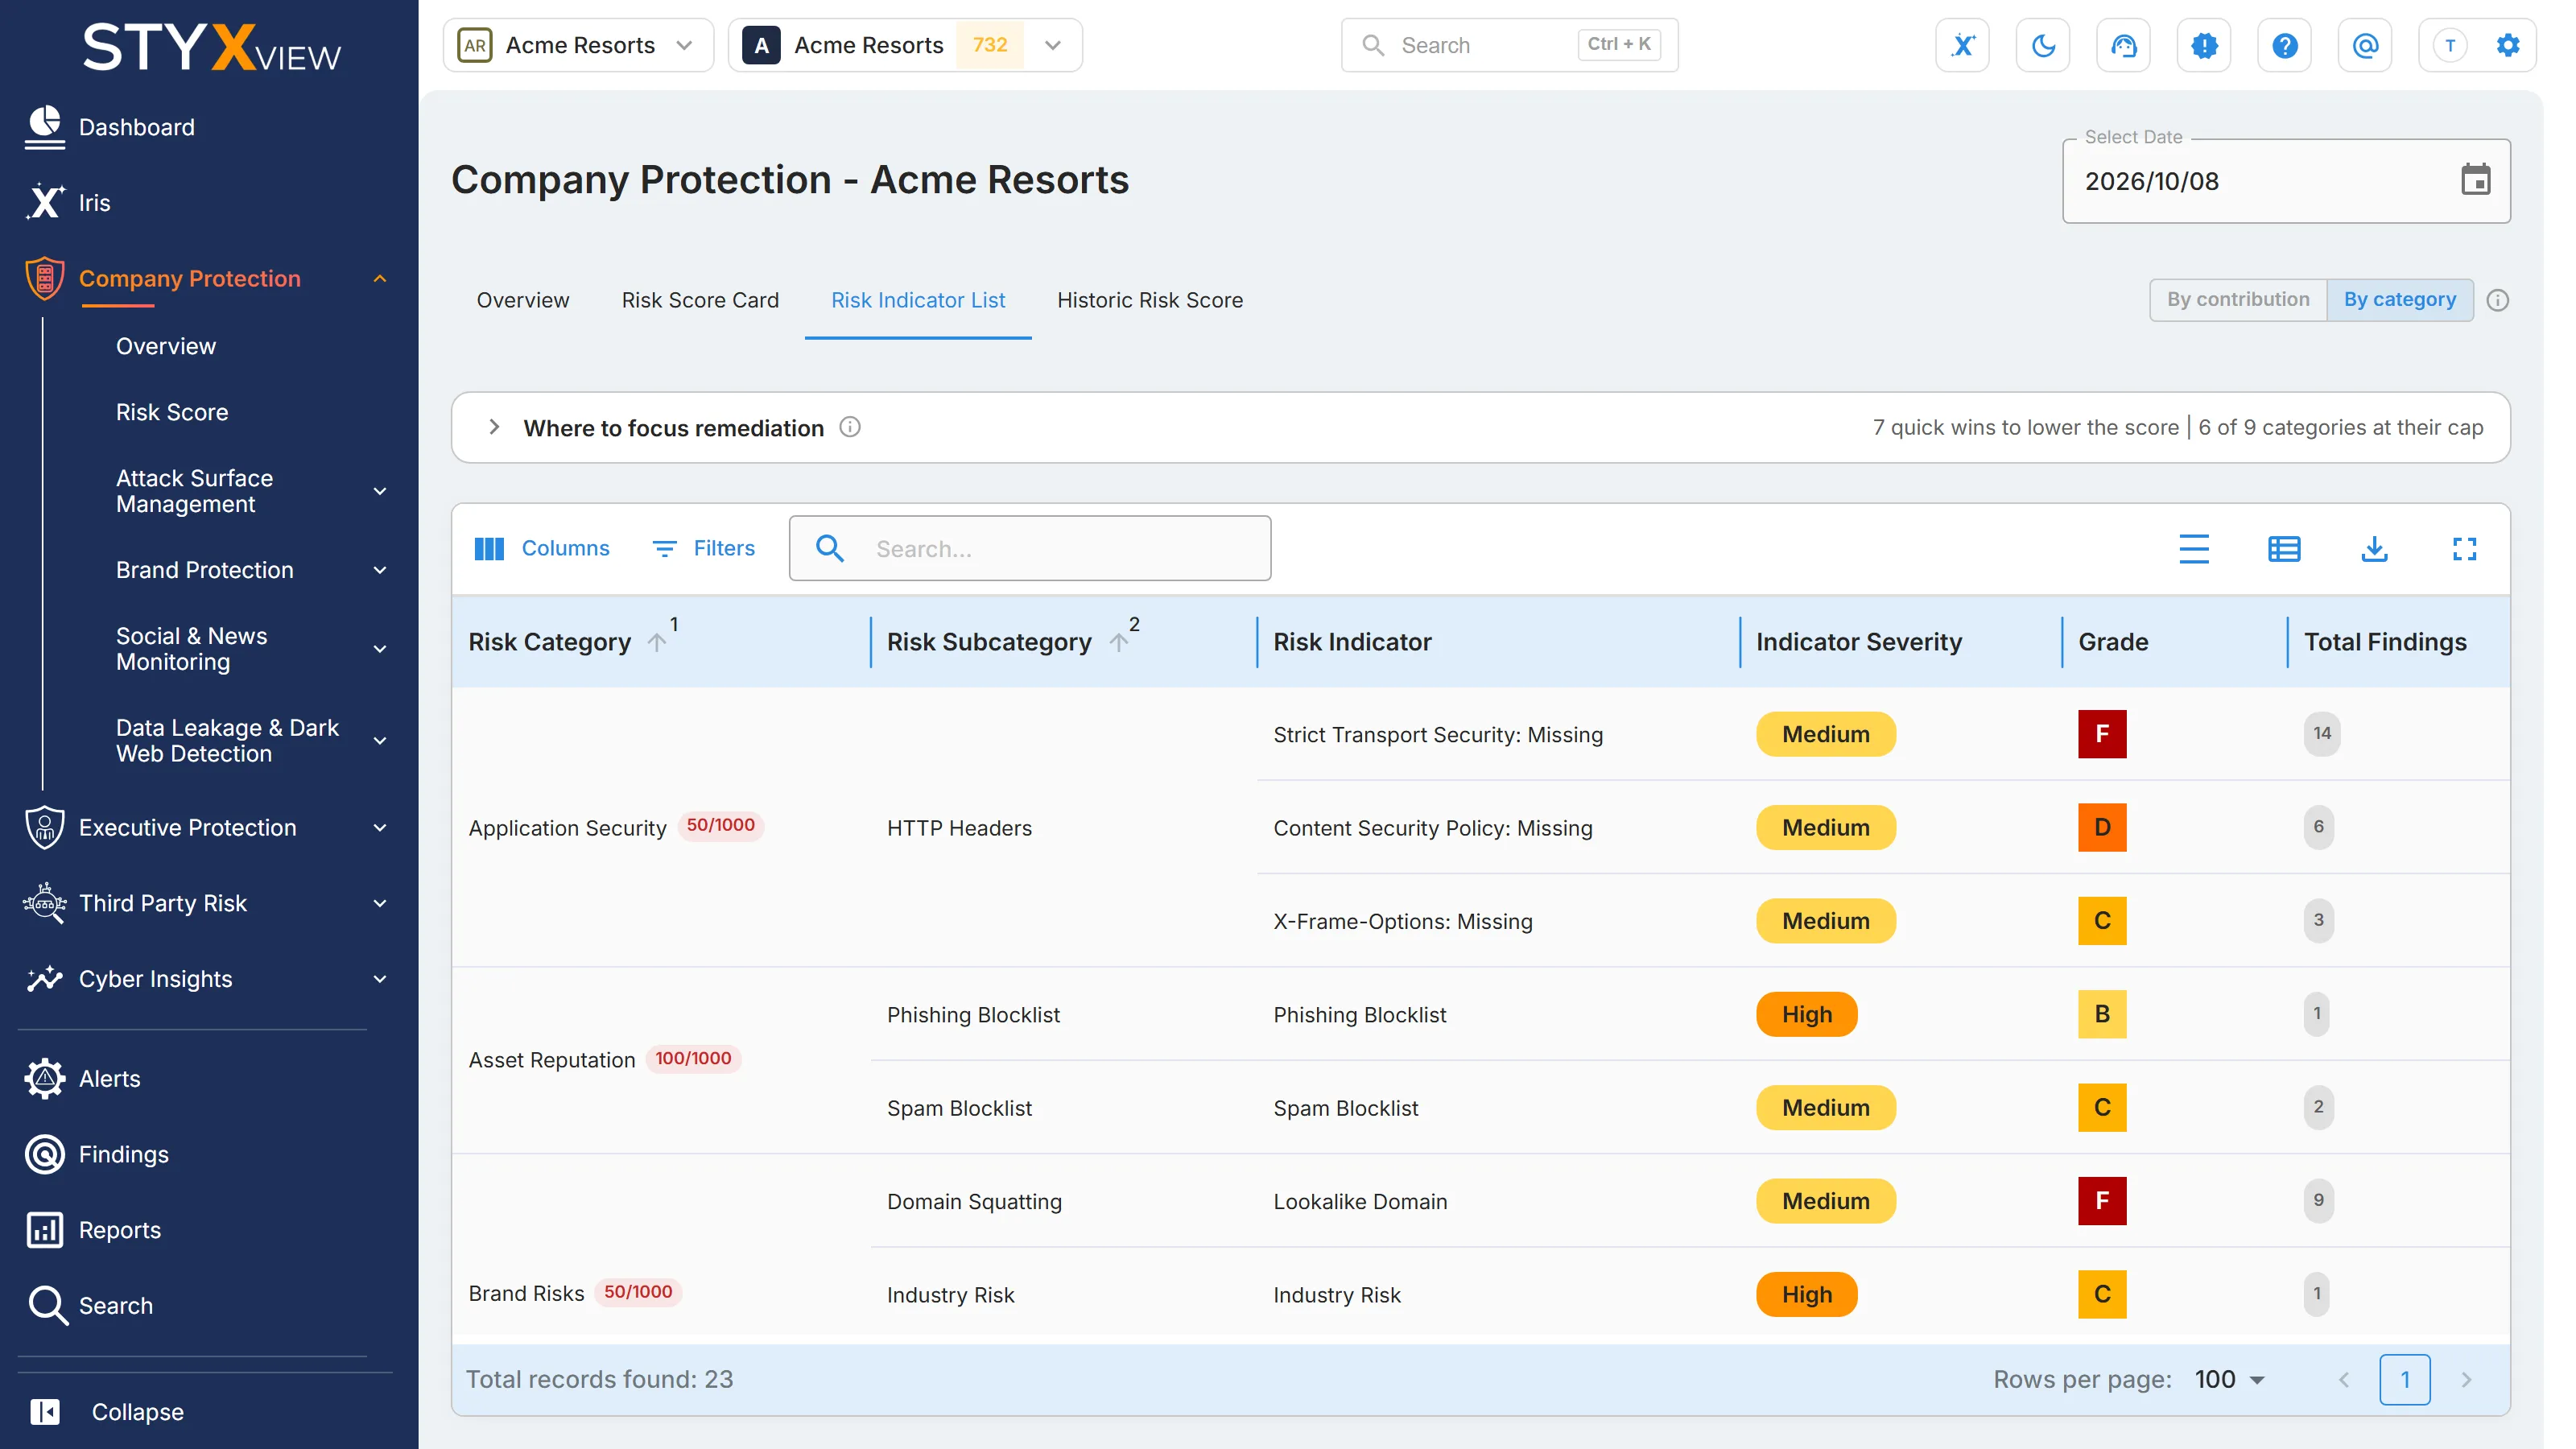Expand Attack Surface Management submenu
The height and width of the screenshot is (1449, 2576).
tap(380, 491)
